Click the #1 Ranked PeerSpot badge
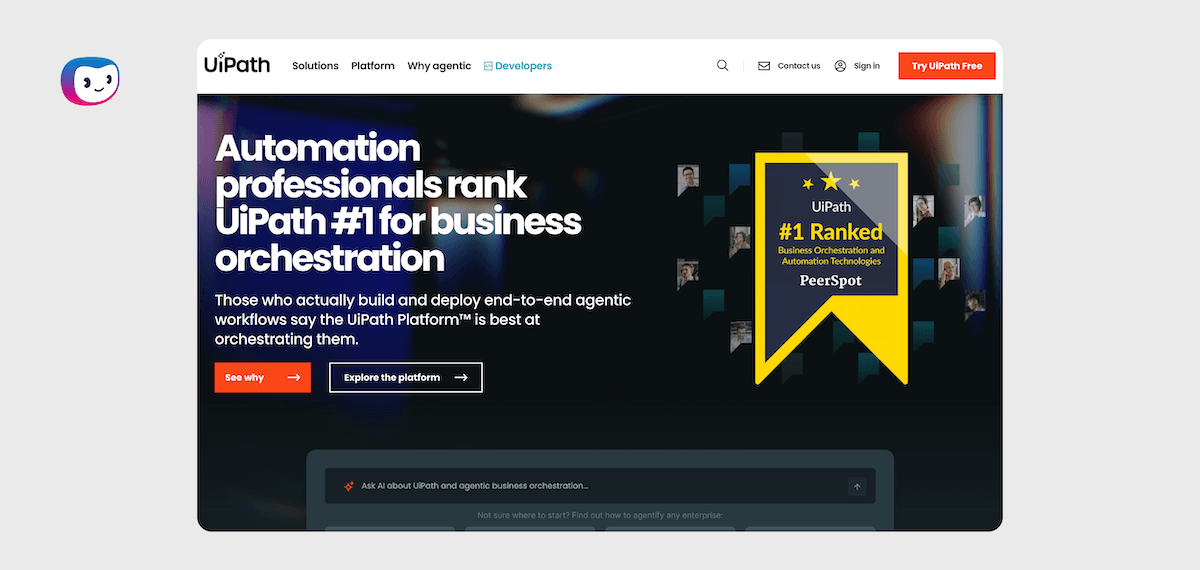 (831, 268)
